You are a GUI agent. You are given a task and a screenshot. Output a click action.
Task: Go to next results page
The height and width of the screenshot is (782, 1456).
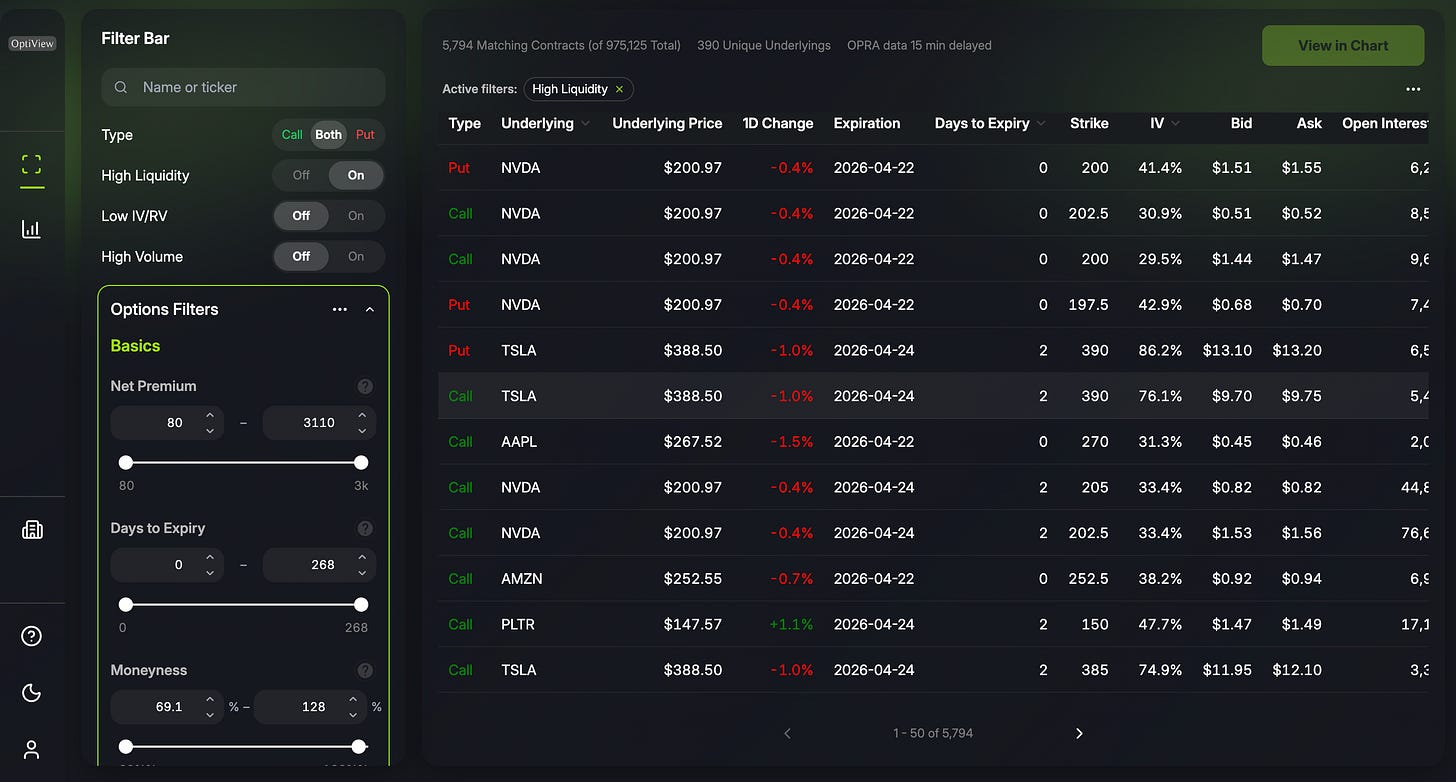pos(1079,733)
